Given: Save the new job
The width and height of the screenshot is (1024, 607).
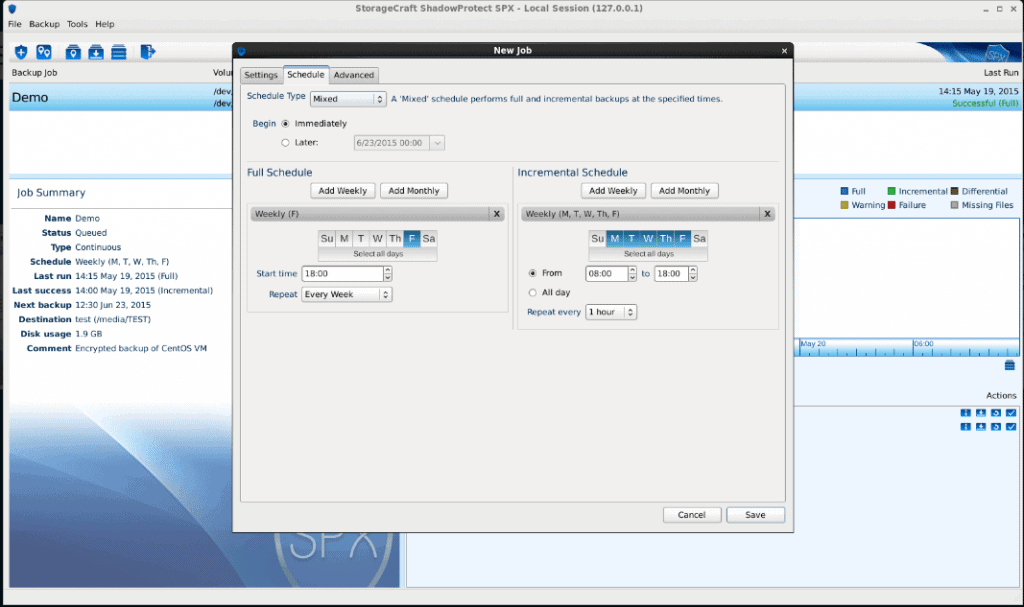Looking at the screenshot, I should [755, 514].
